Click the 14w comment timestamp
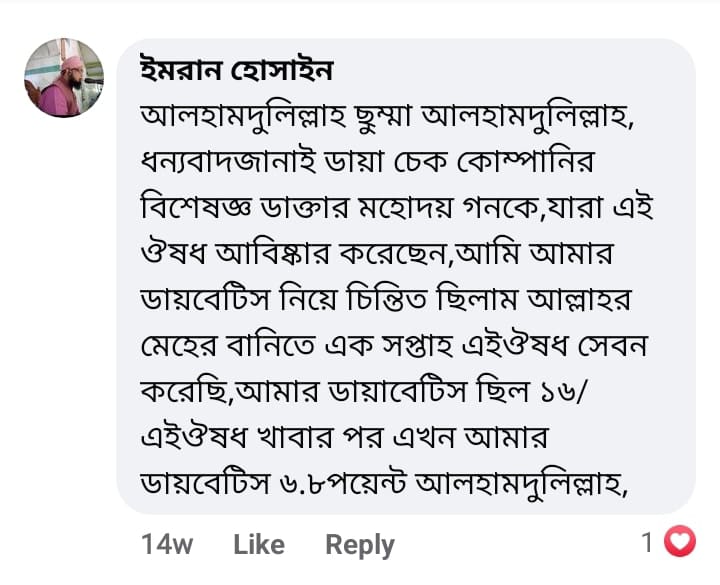The image size is (720, 585). (167, 544)
